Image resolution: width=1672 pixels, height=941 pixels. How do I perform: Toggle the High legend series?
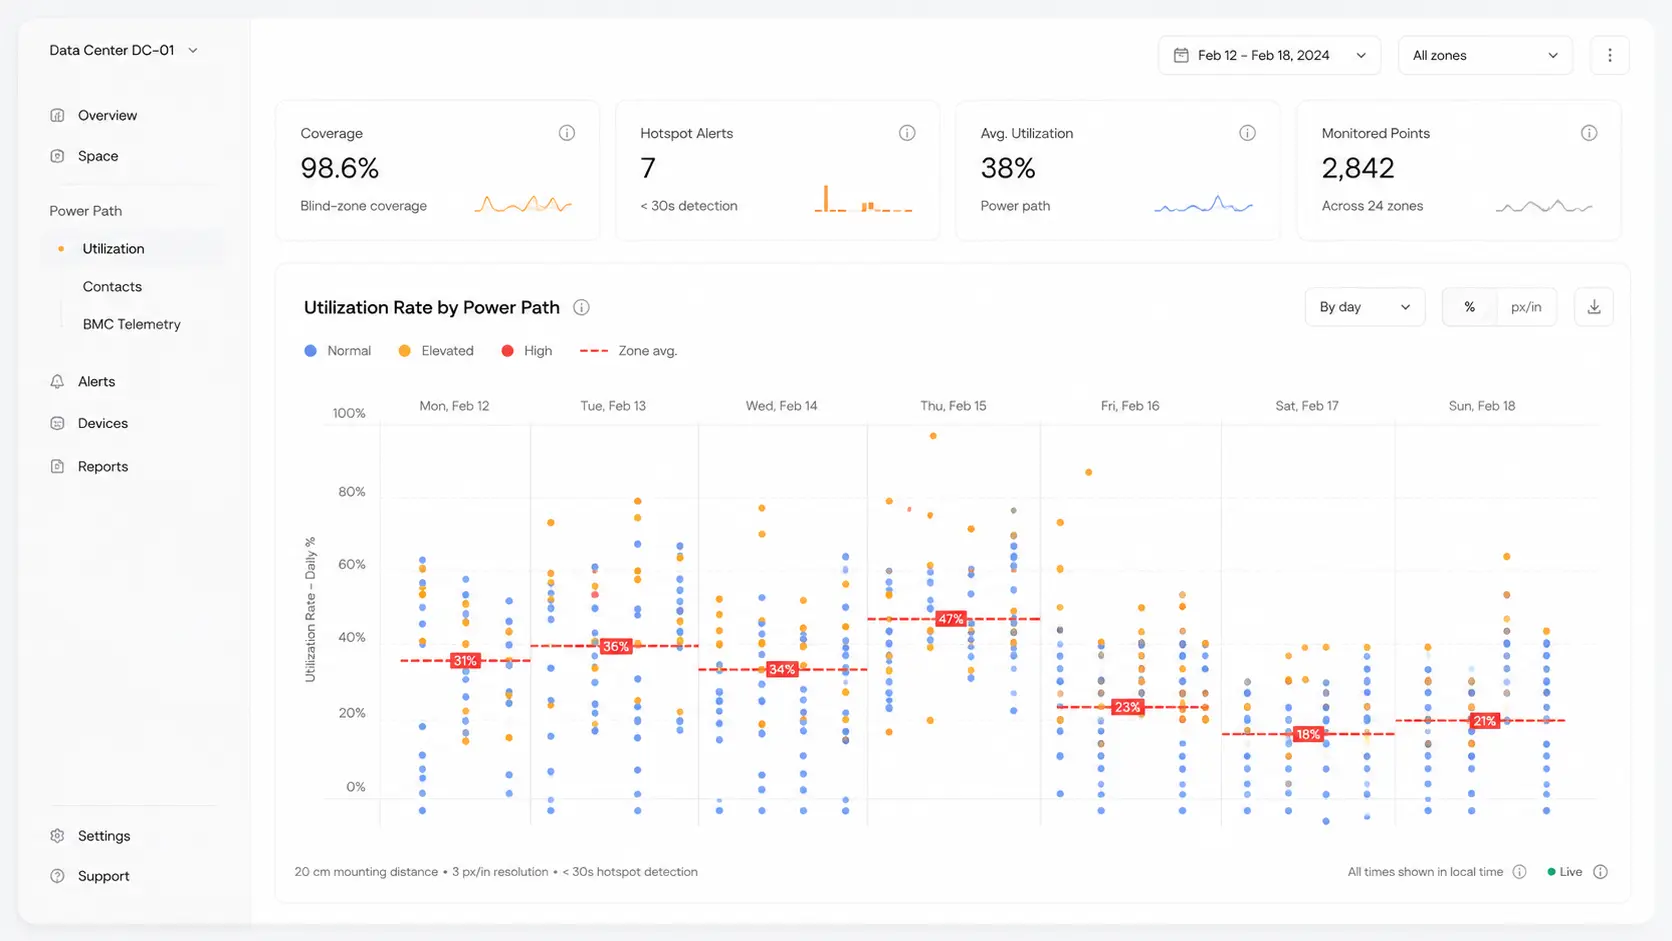tap(526, 351)
